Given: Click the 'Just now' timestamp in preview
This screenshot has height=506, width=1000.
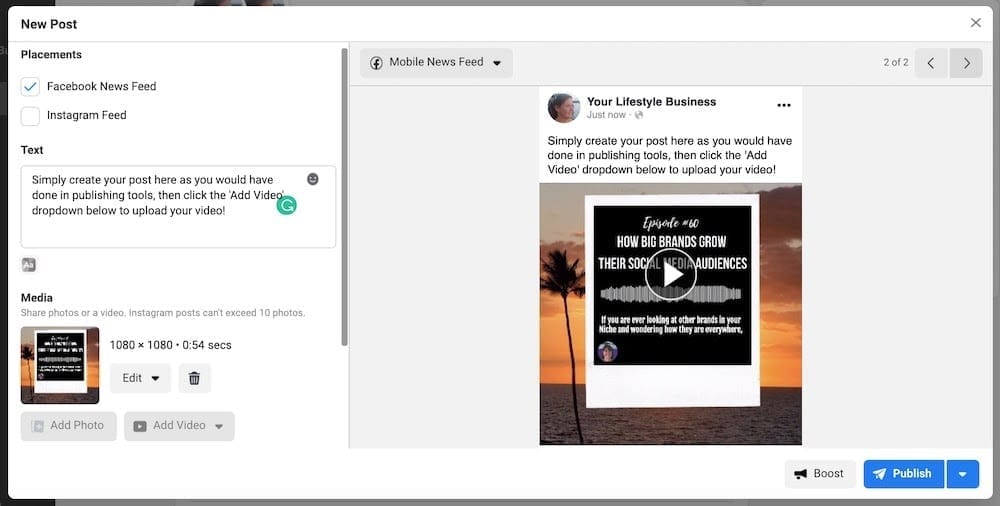Looking at the screenshot, I should pyautogui.click(x=606, y=115).
